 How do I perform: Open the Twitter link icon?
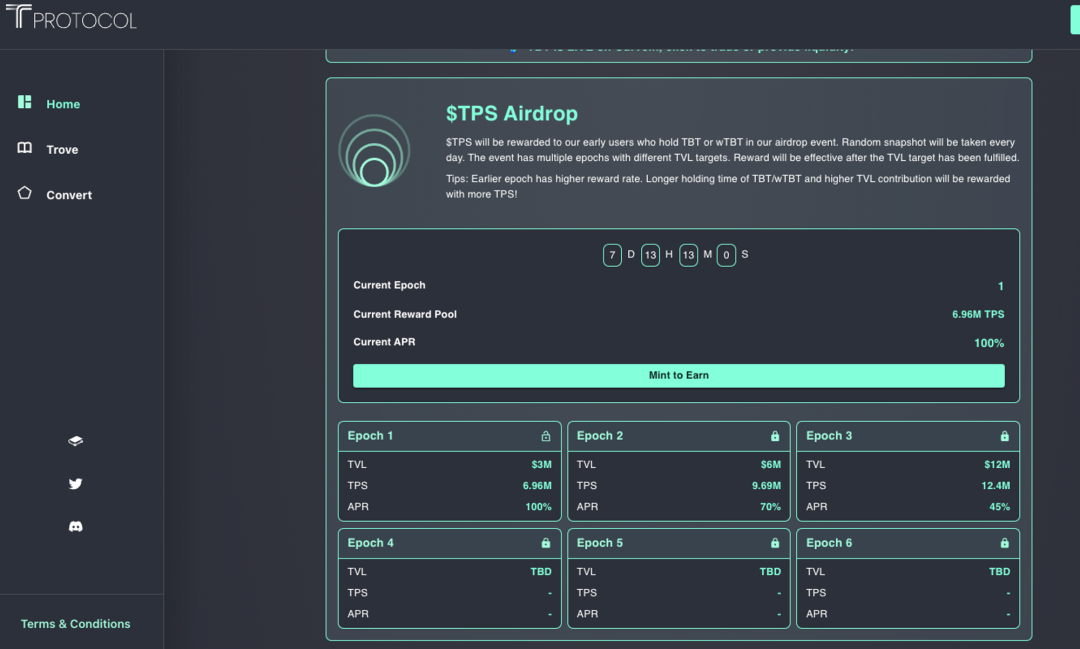75,484
